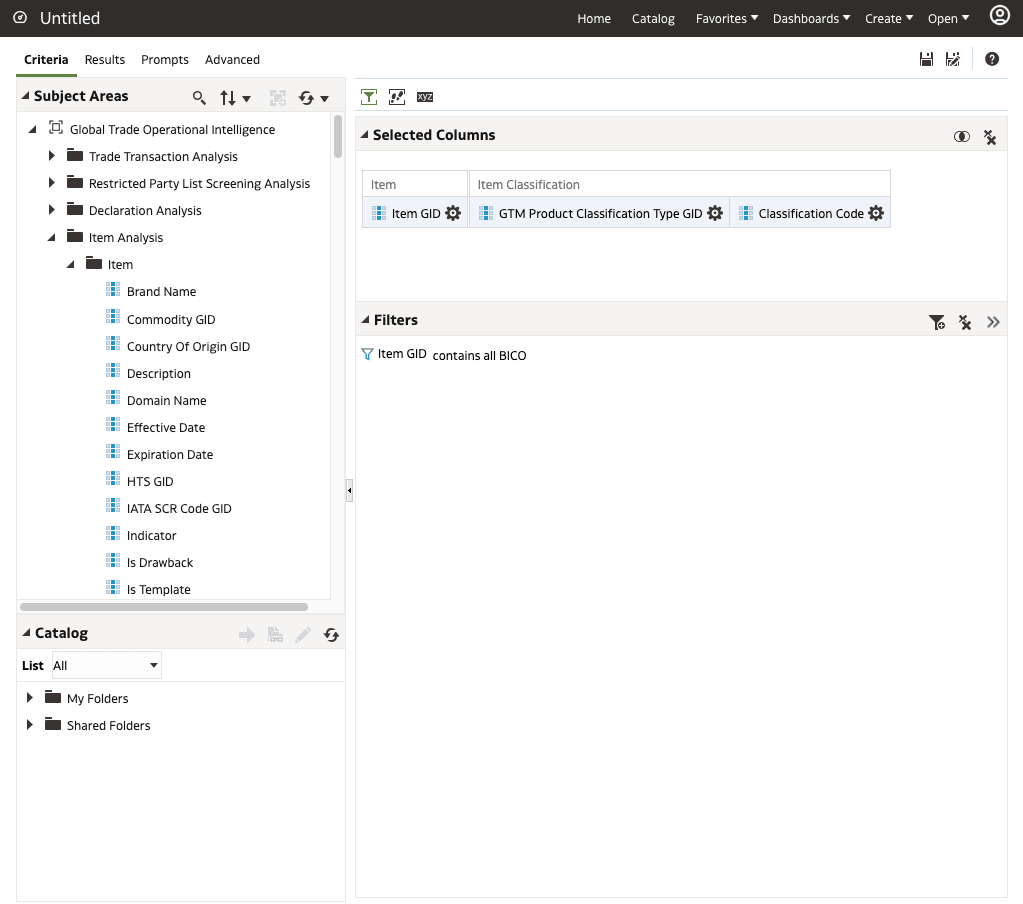Click the user profile icon
Viewport: 1023px width, 904px height.
1000,15
